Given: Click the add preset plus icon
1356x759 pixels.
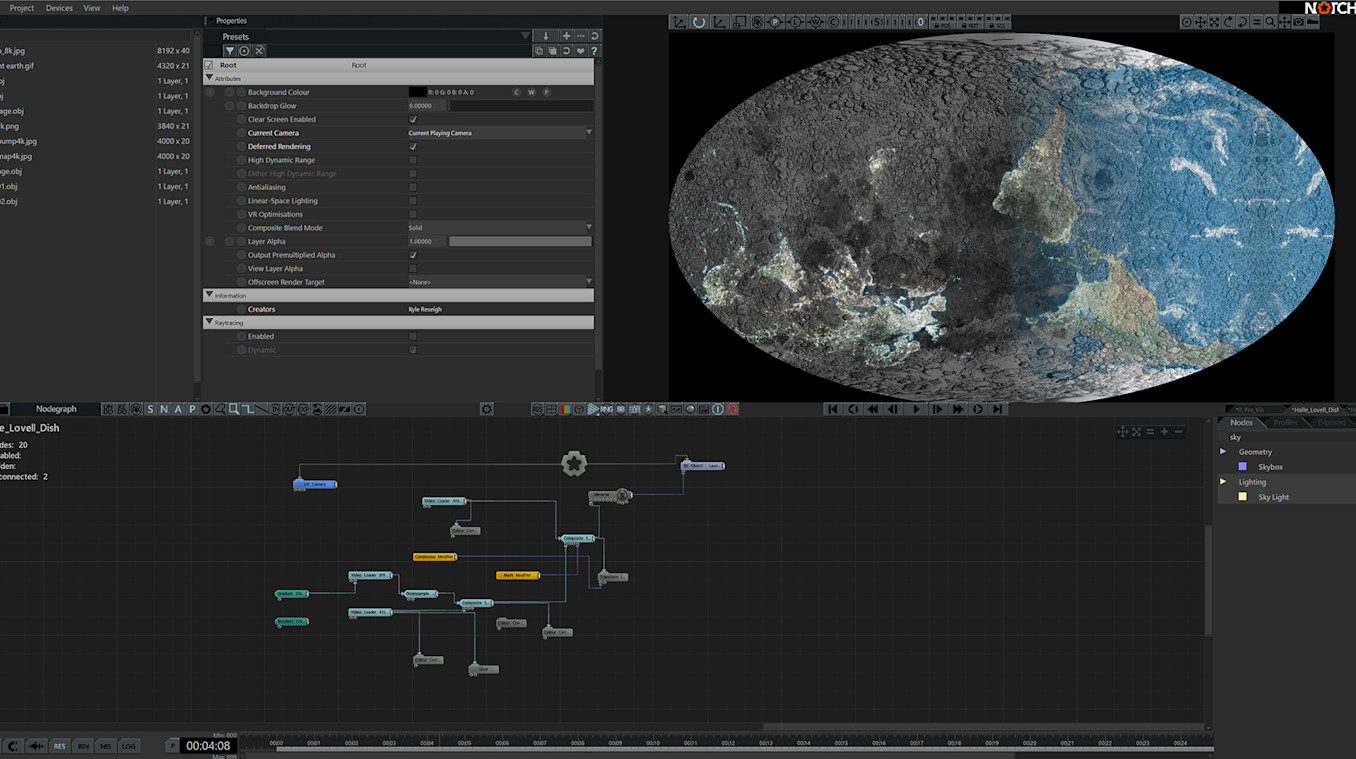Looking at the screenshot, I should (x=566, y=37).
